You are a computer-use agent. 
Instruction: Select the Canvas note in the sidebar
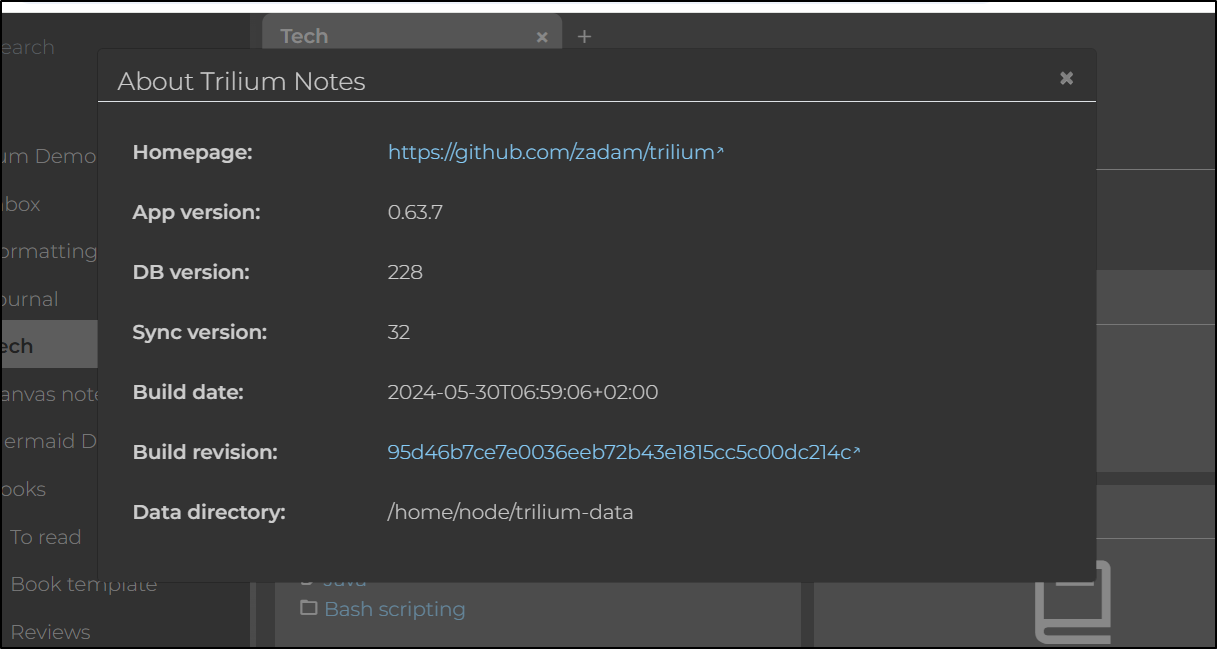(x=49, y=394)
